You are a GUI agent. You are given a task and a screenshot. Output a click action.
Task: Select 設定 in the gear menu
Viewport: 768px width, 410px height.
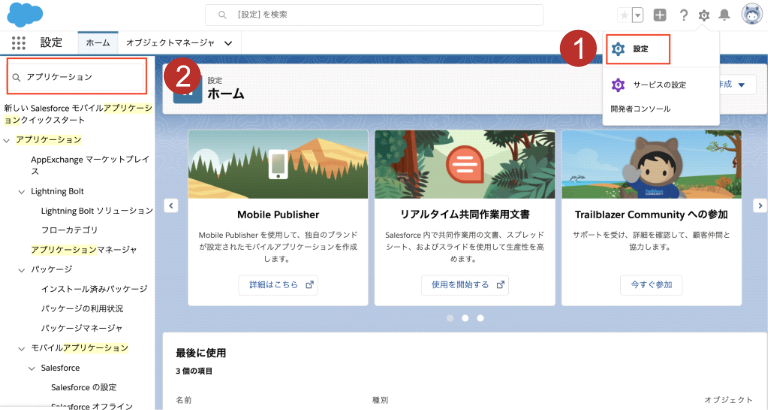[639, 48]
